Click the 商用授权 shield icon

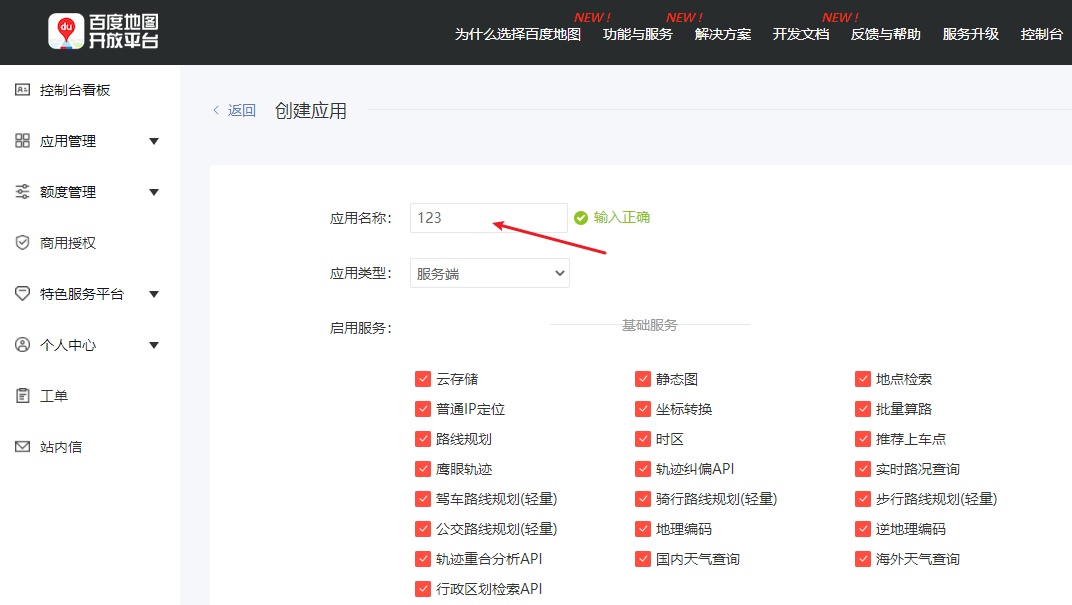(23, 243)
